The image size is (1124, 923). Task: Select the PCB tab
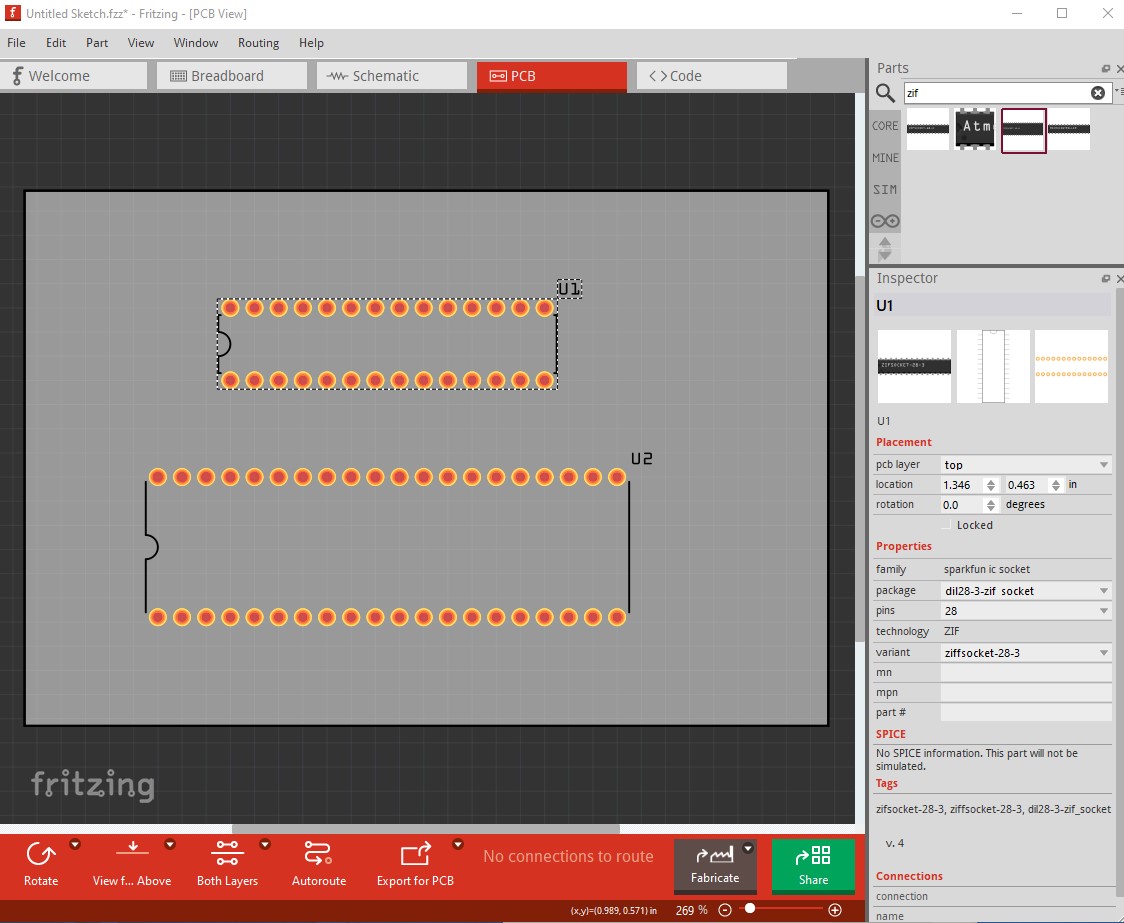pyautogui.click(x=551, y=76)
